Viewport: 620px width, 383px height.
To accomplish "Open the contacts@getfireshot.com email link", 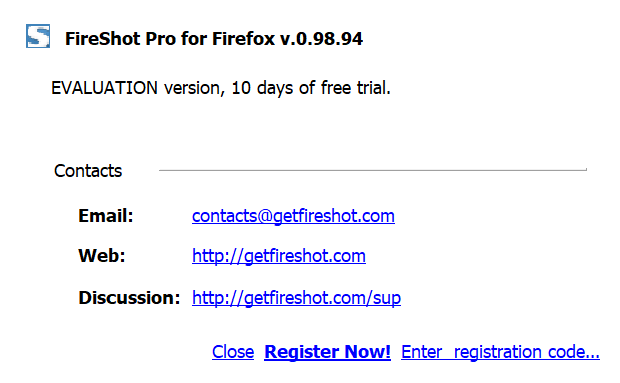I will point(293,216).
